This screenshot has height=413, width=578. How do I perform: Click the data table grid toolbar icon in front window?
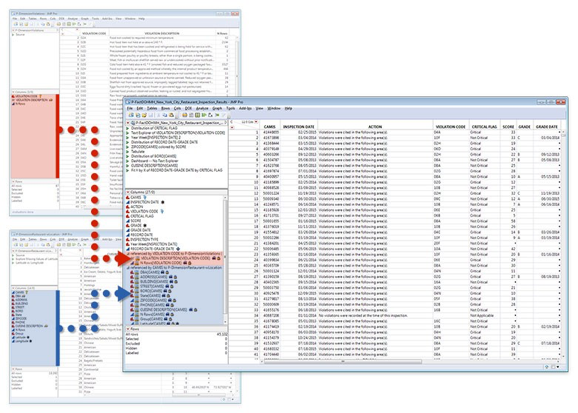coord(197,115)
